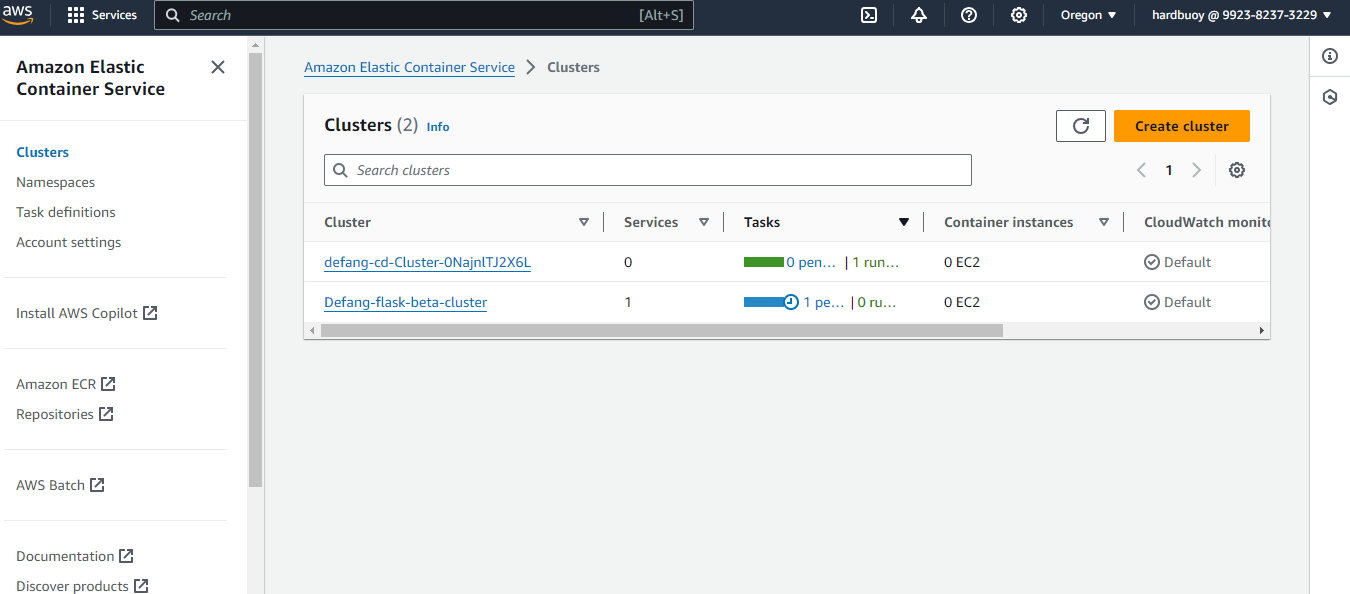Click the table horizontal scrollbar thumb
The image size is (1350, 594).
click(x=662, y=330)
